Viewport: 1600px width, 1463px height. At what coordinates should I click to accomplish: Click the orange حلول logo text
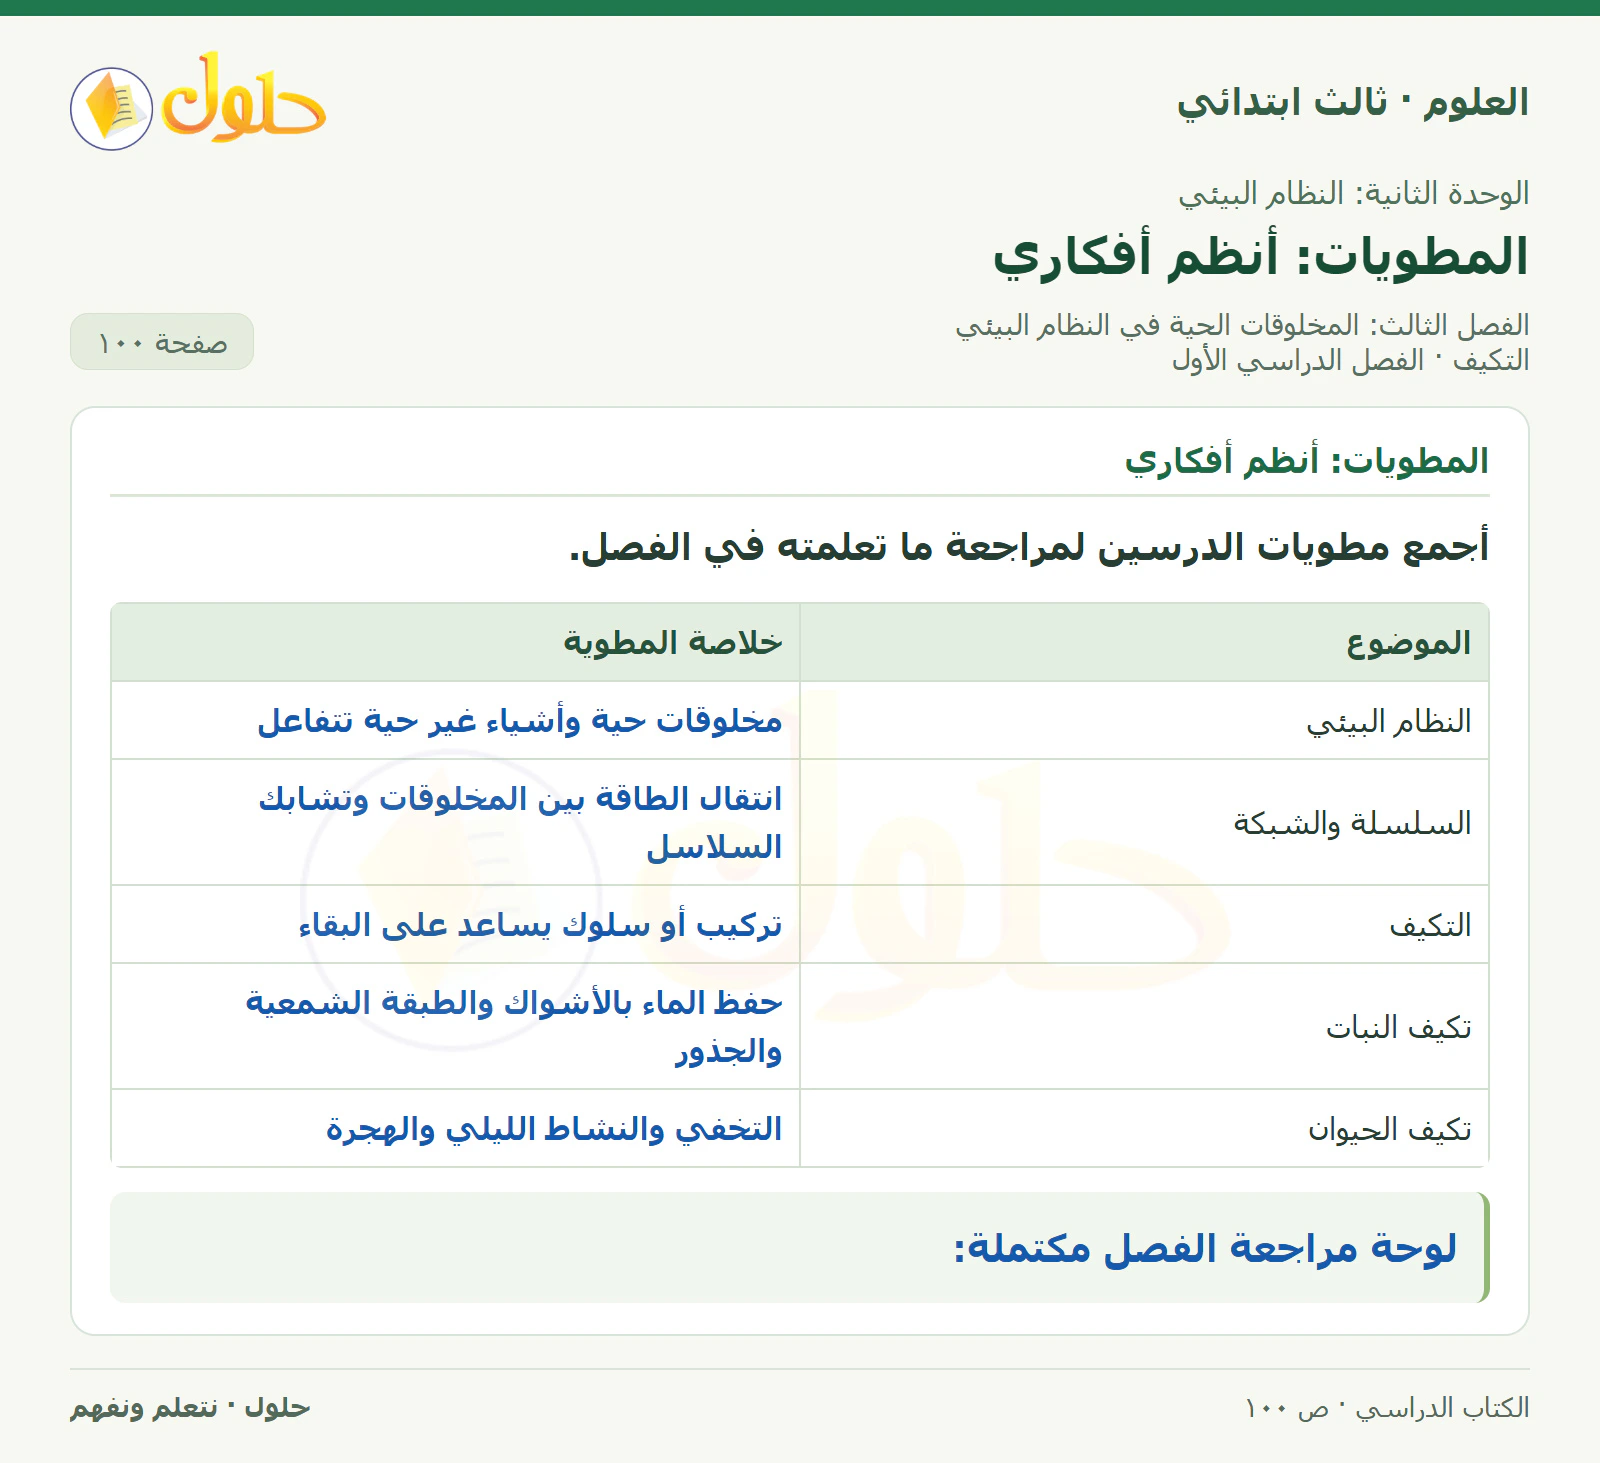tap(243, 98)
